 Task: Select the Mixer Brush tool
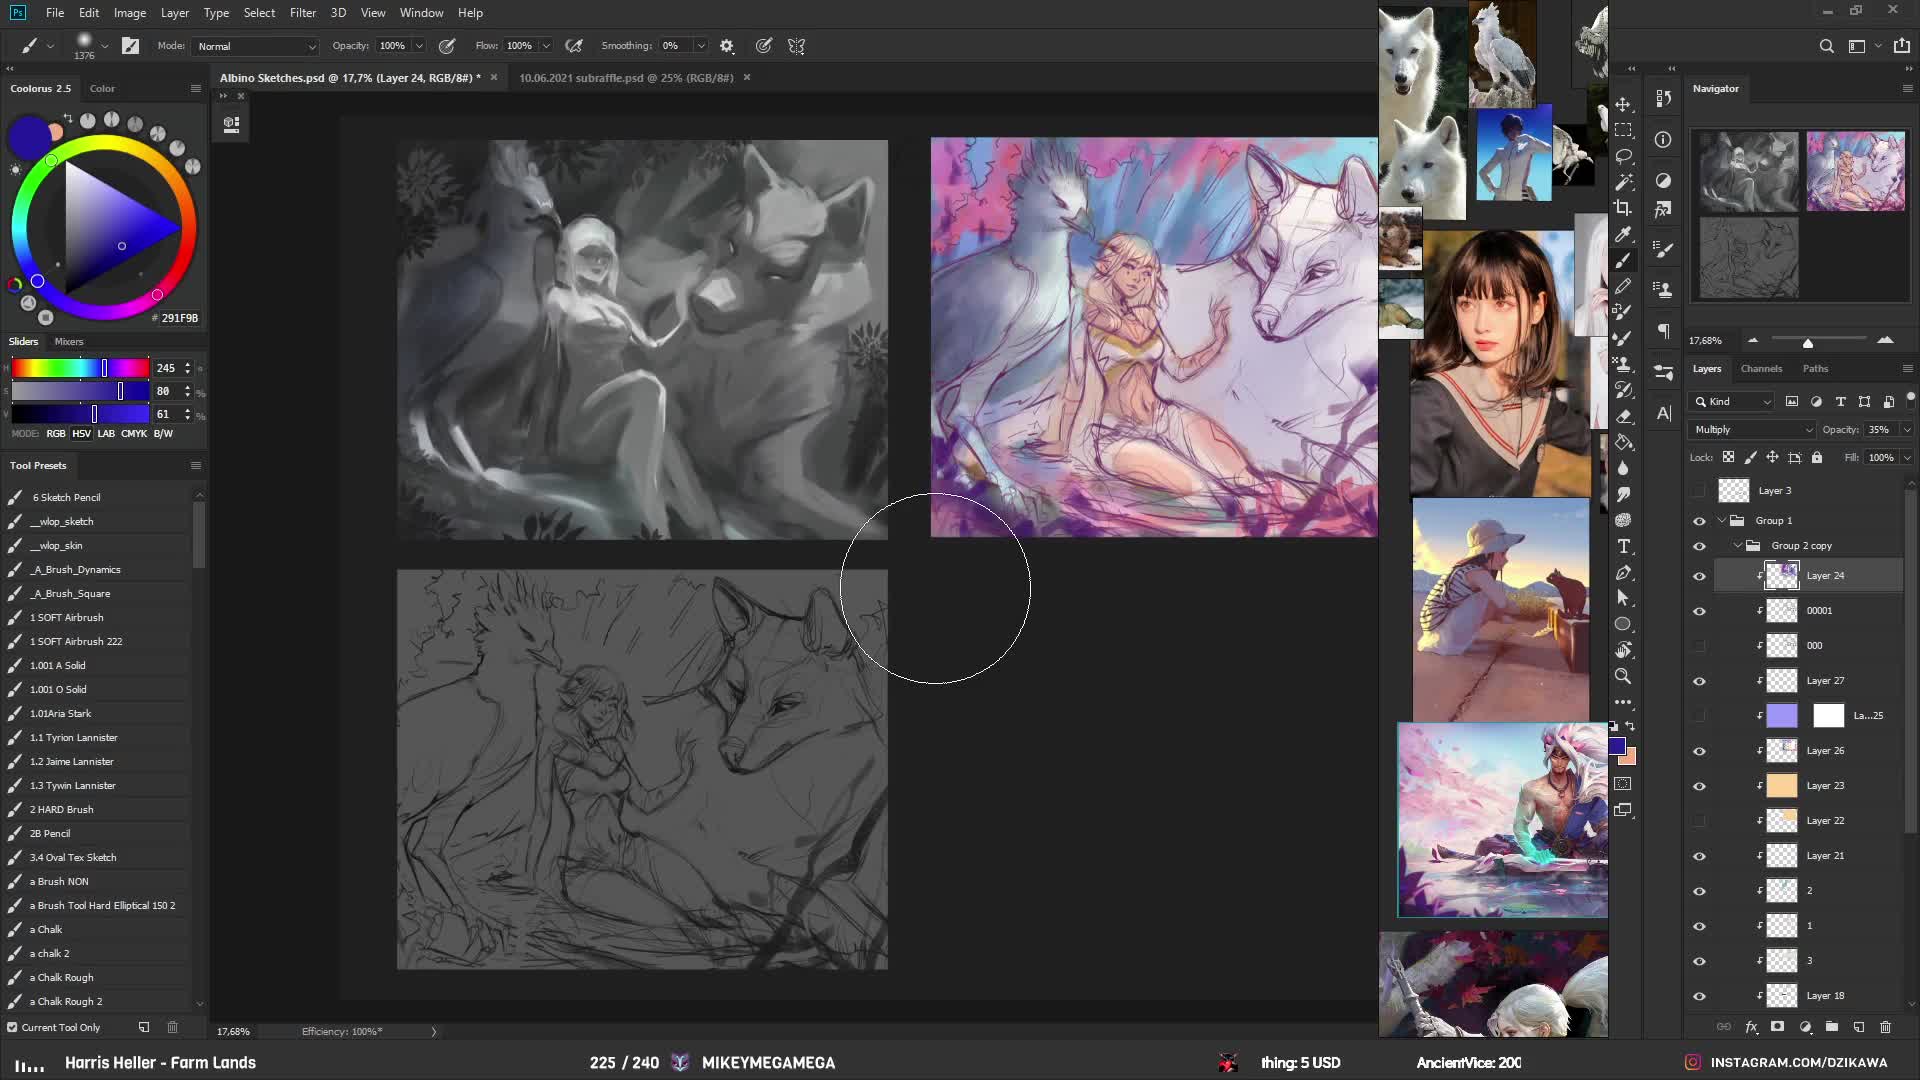1623,338
